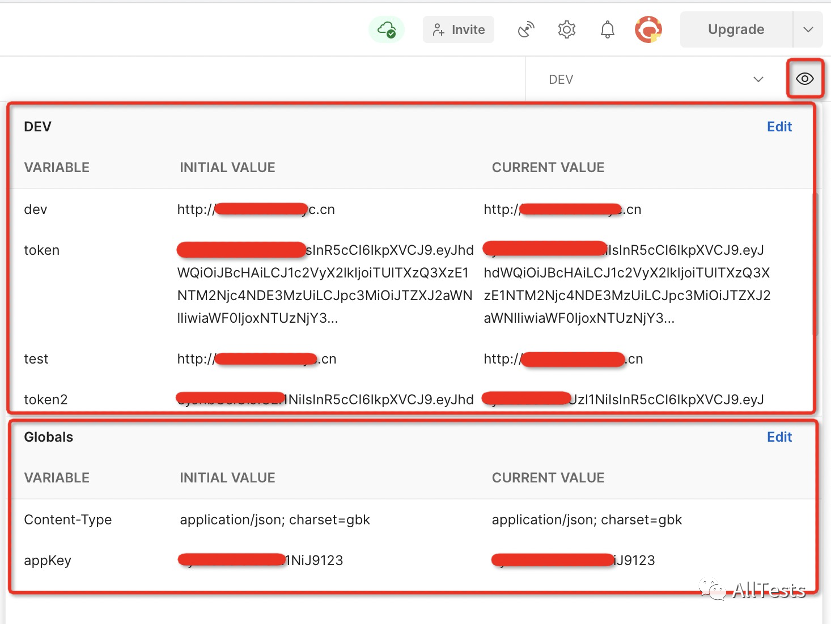Image resolution: width=832 pixels, height=624 pixels.
Task: Click Edit link for Globals
Action: [779, 437]
